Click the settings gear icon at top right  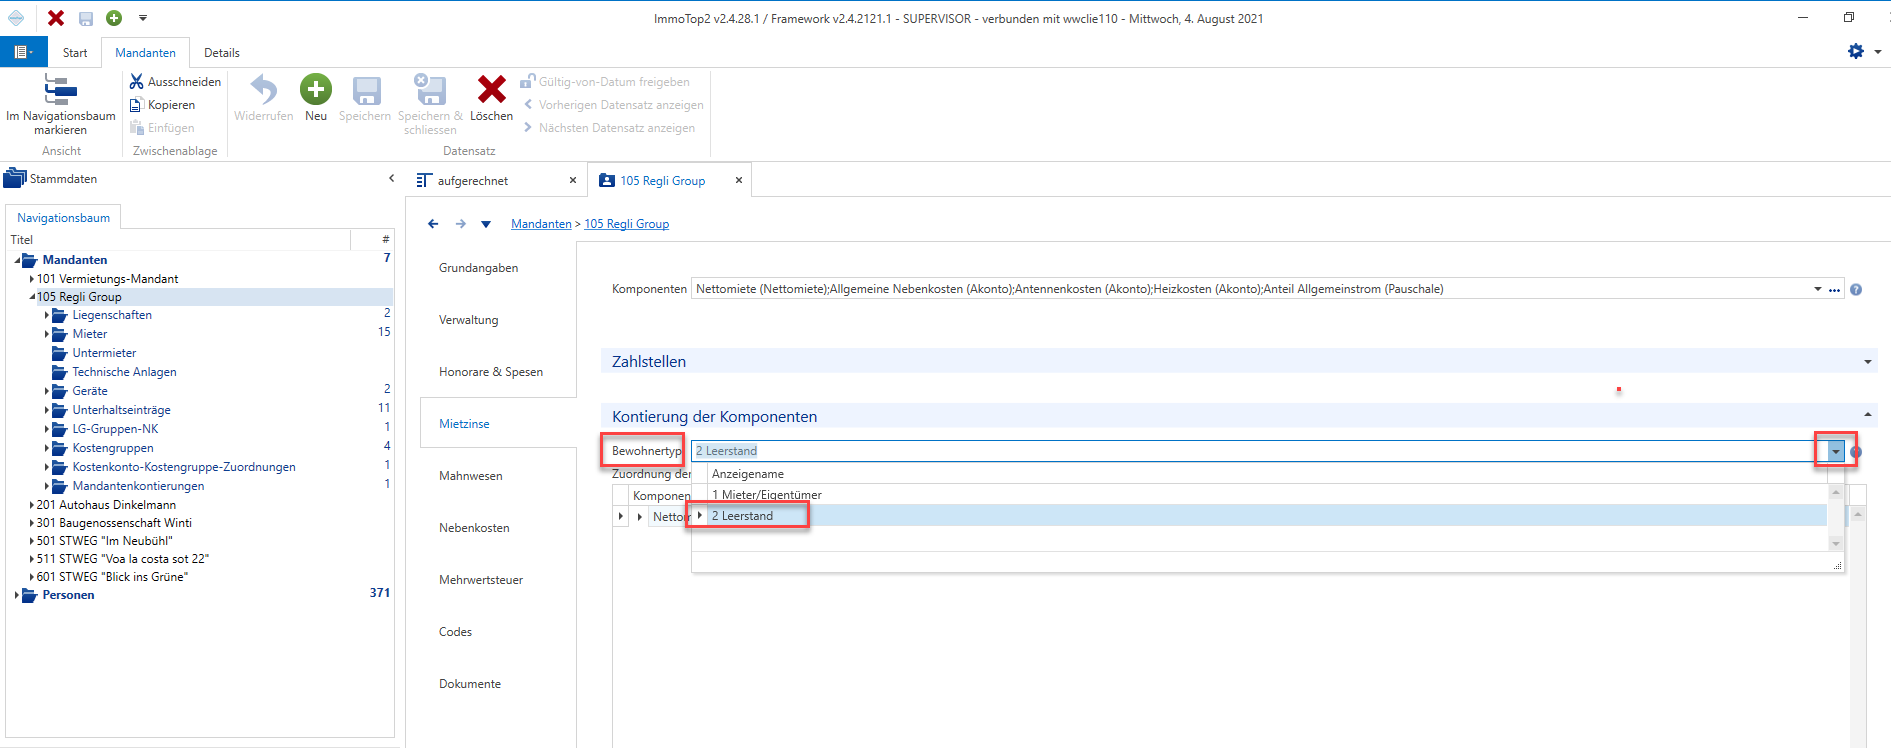[x=1856, y=51]
